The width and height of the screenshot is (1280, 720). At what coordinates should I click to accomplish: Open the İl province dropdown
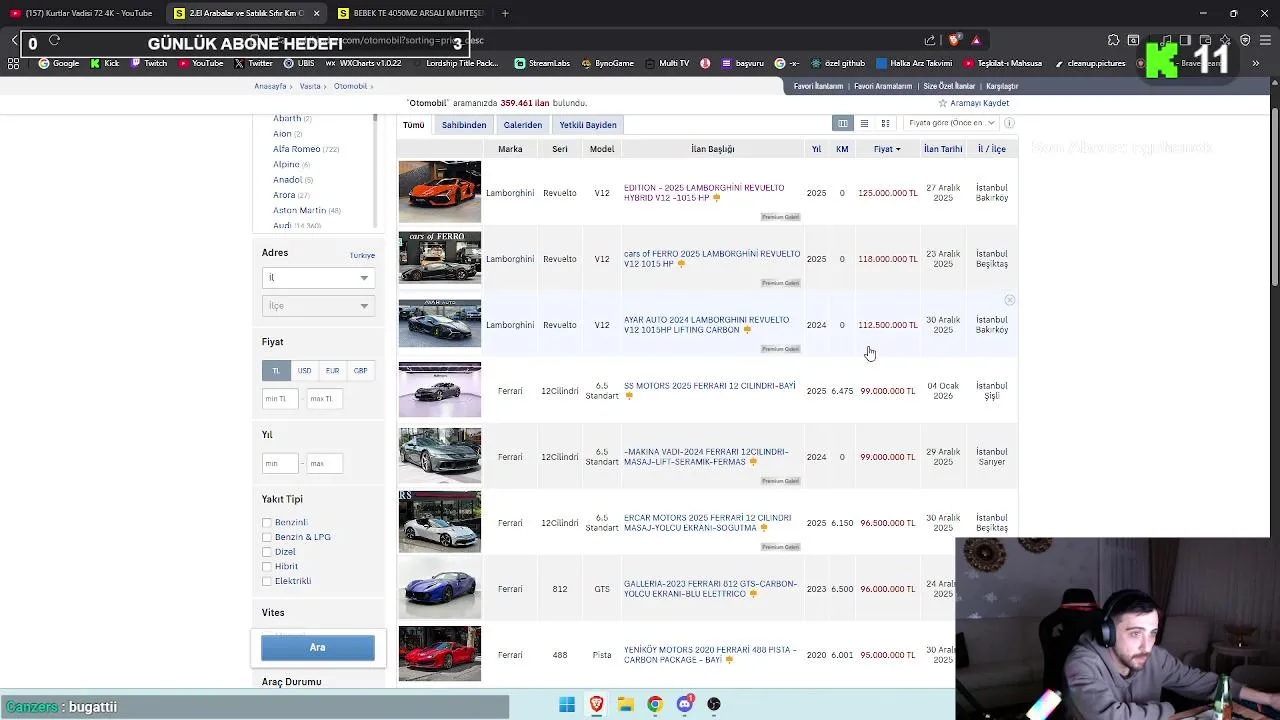(318, 277)
